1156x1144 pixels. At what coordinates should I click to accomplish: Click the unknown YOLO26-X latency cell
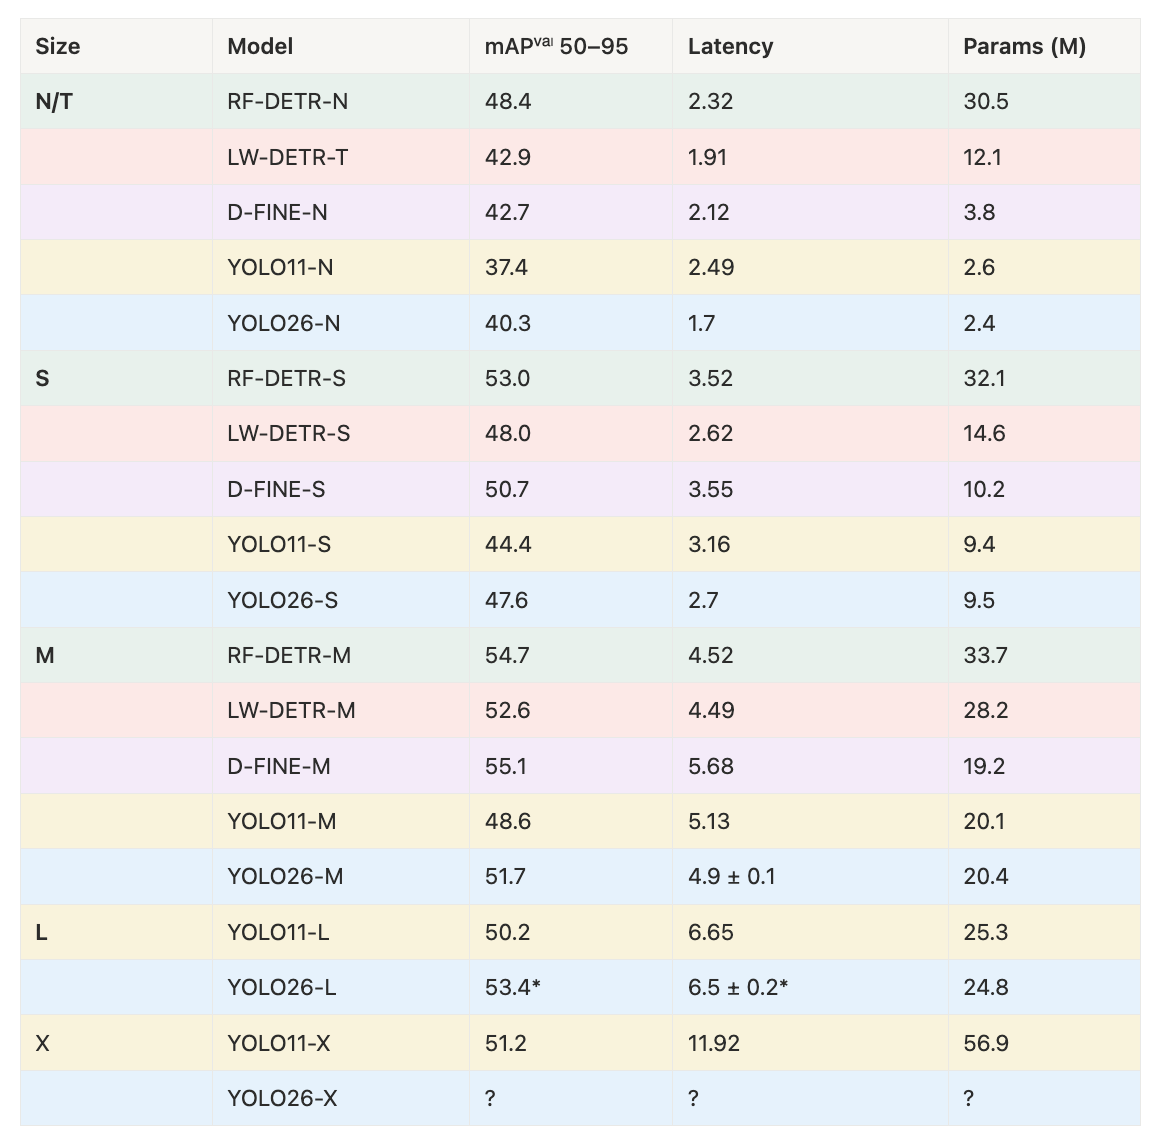coord(693,1098)
